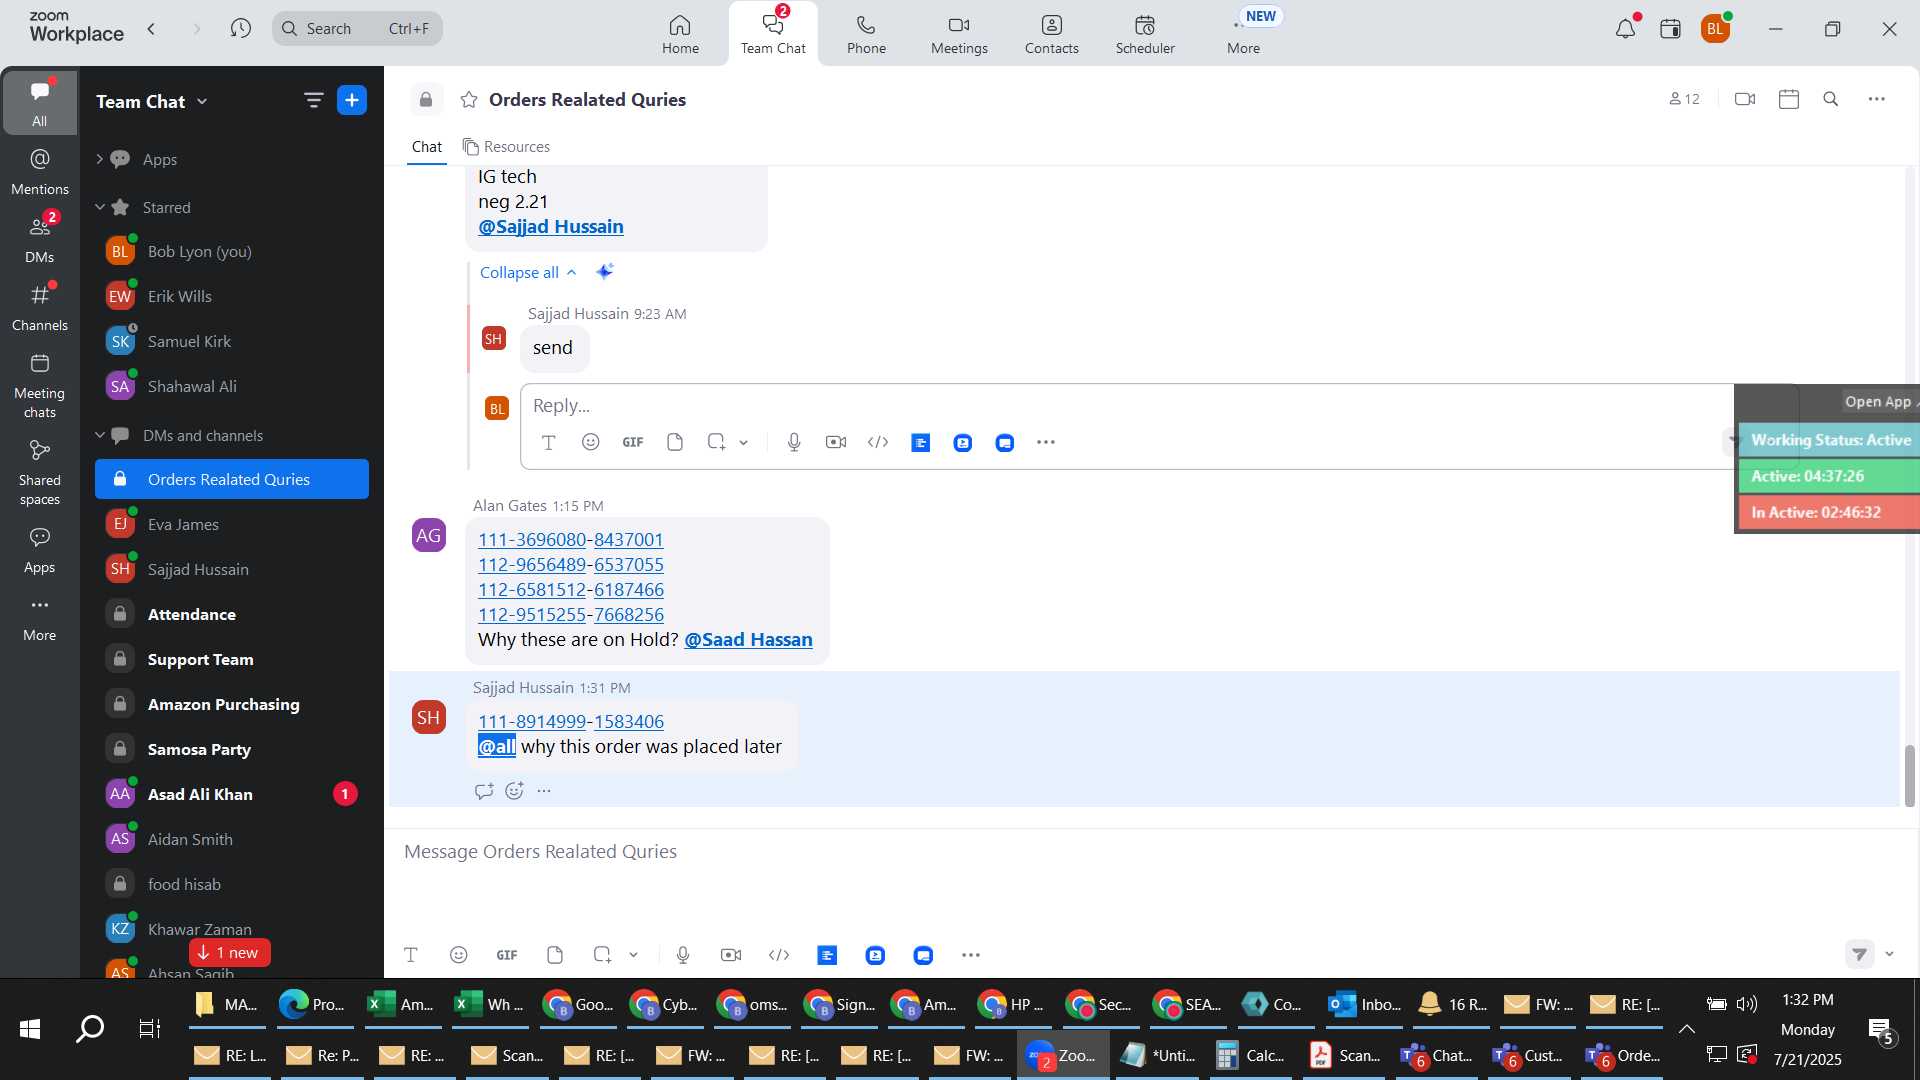Record a video message in main composer

point(731,955)
